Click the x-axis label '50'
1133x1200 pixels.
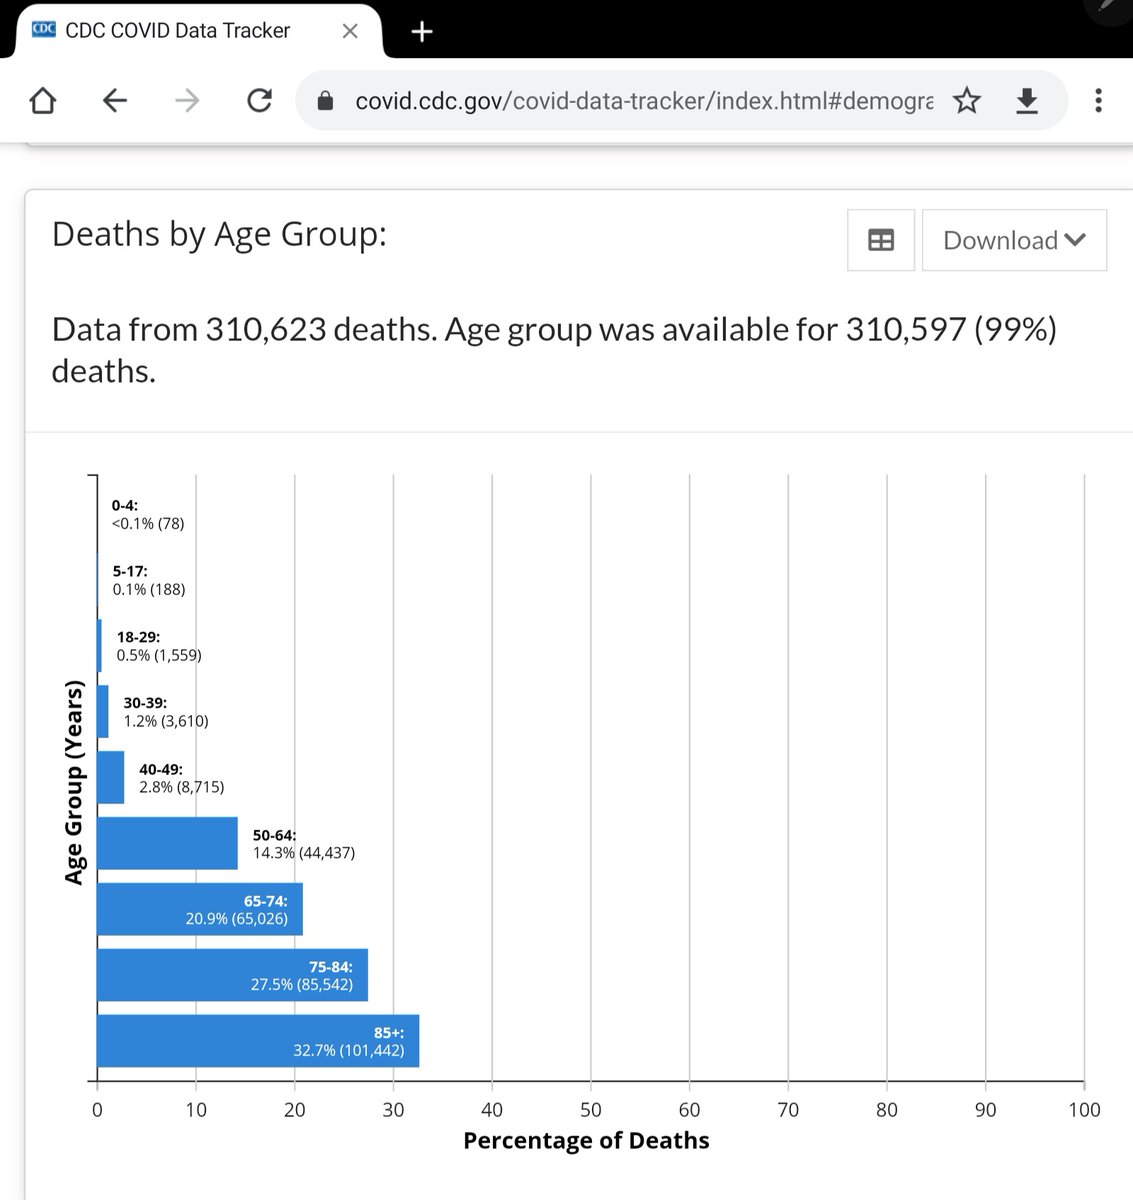[591, 1110]
